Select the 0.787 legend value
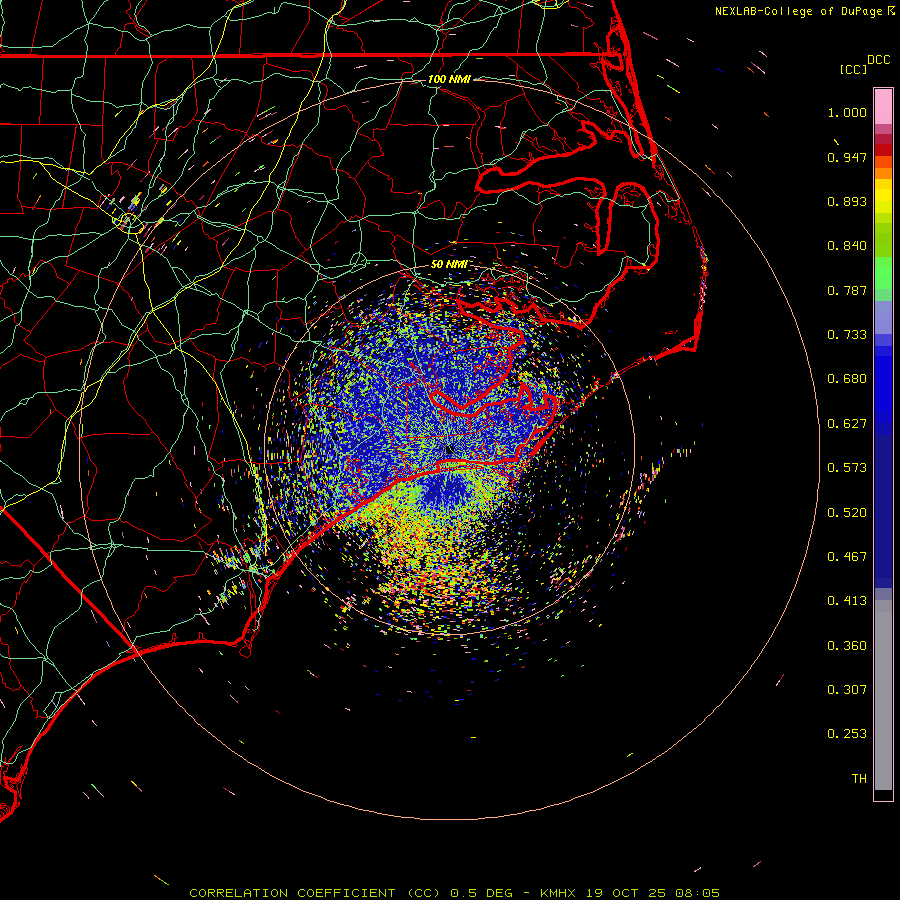Viewport: 900px width, 900px height. [847, 290]
